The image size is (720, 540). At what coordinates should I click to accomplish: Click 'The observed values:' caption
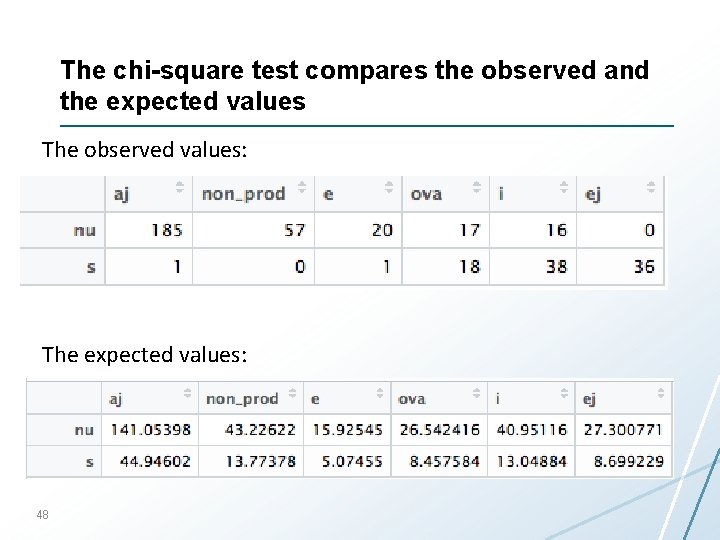[145, 150]
